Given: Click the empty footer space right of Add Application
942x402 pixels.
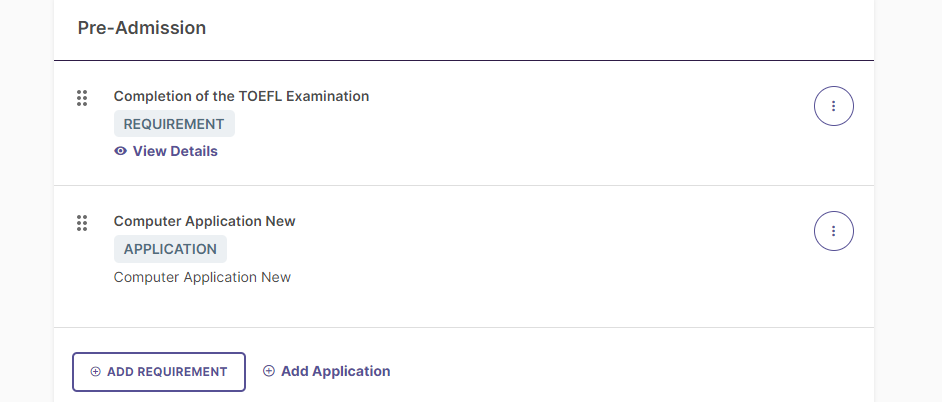Looking at the screenshot, I should tap(631, 371).
